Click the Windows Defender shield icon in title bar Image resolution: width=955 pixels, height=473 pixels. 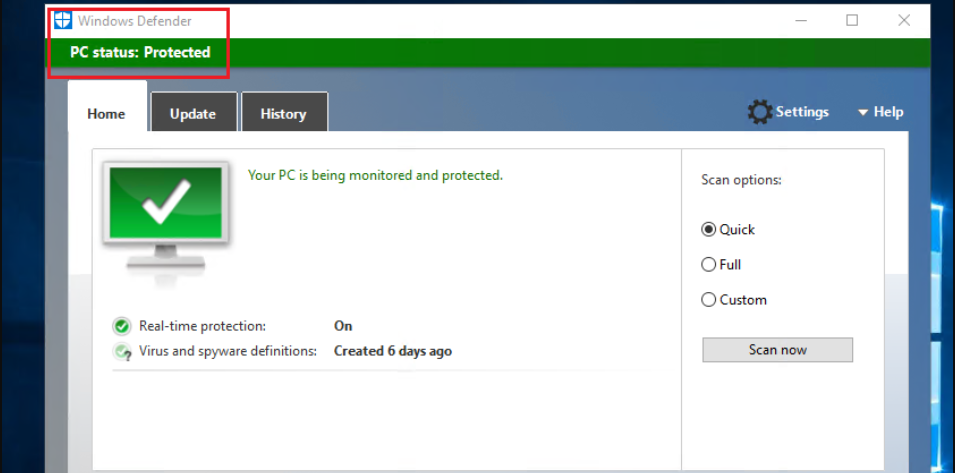[63, 21]
